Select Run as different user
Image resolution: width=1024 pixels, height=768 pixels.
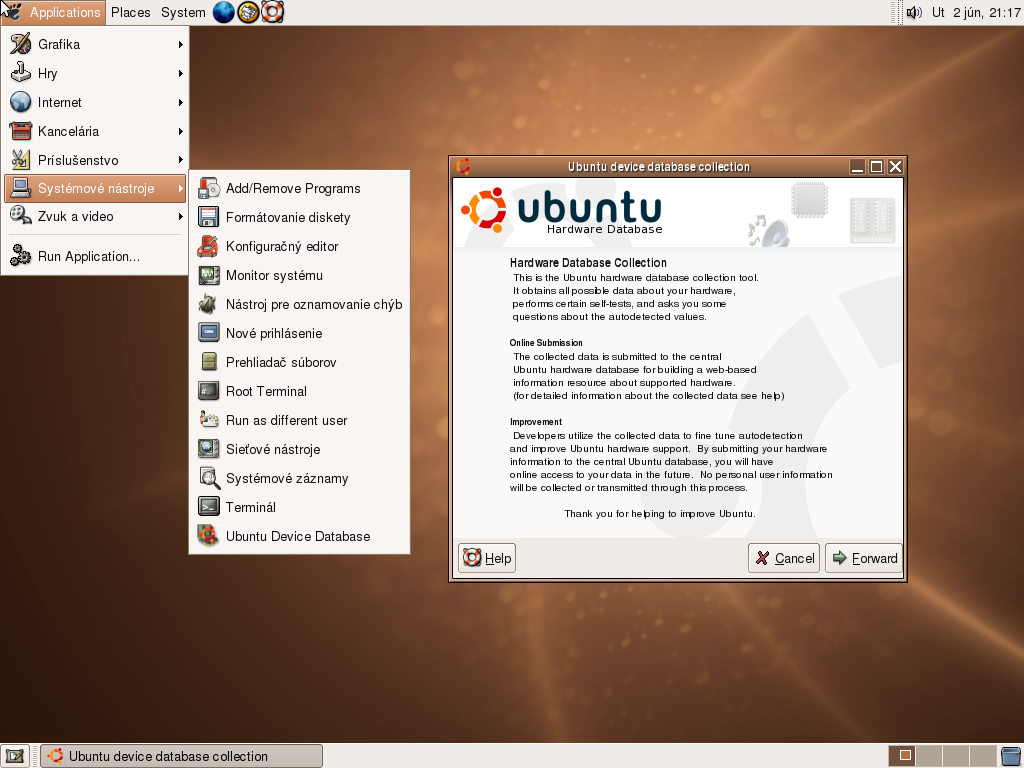pyautogui.click(x=299, y=421)
